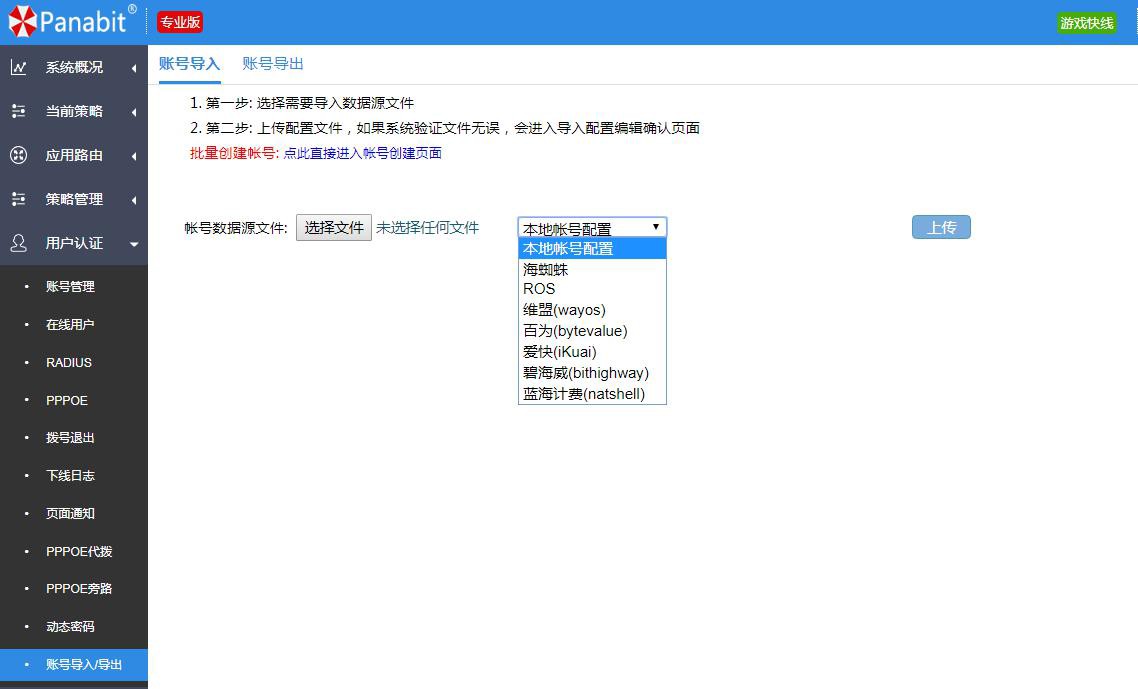Select ROS option
This screenshot has width=1138, height=689.
tap(592, 289)
